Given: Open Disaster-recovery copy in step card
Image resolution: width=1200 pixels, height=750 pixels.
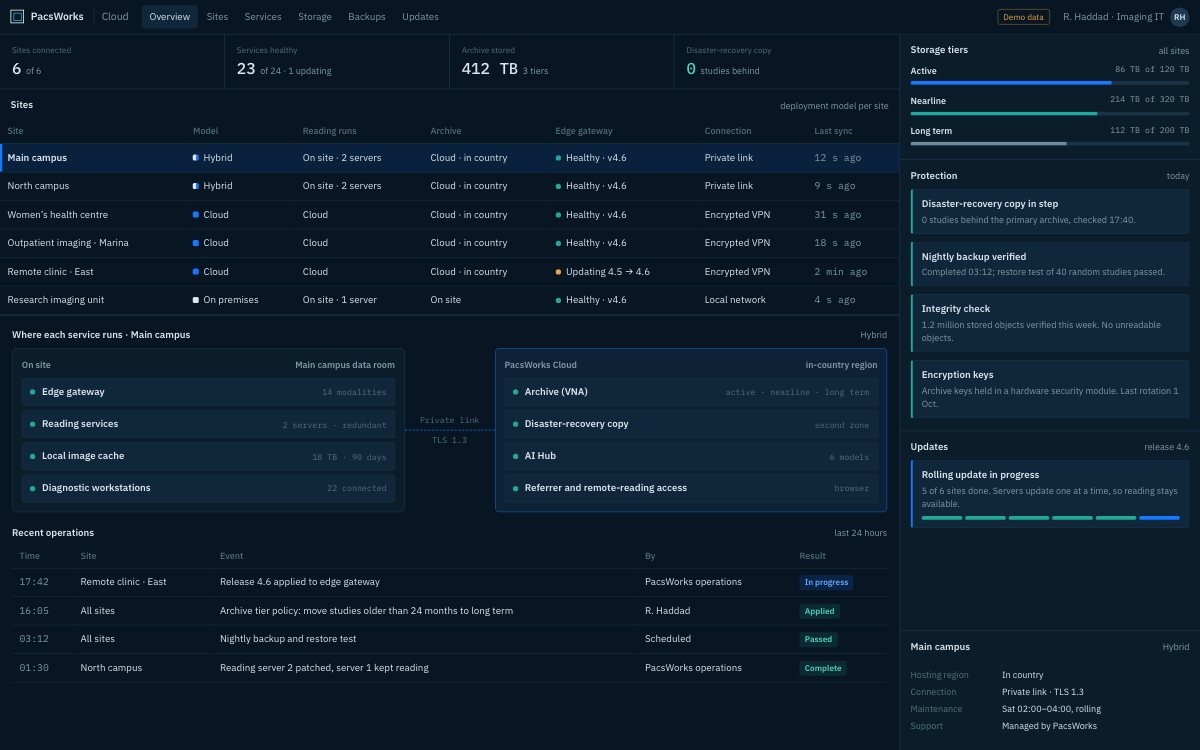Looking at the screenshot, I should (1050, 211).
